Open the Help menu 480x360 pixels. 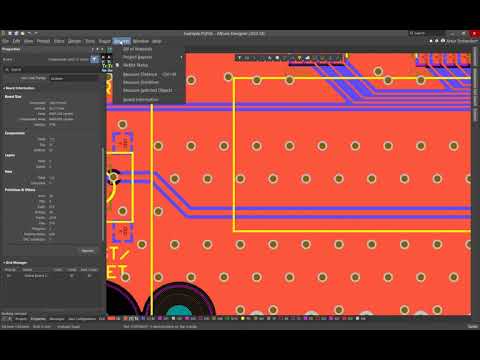point(157,41)
